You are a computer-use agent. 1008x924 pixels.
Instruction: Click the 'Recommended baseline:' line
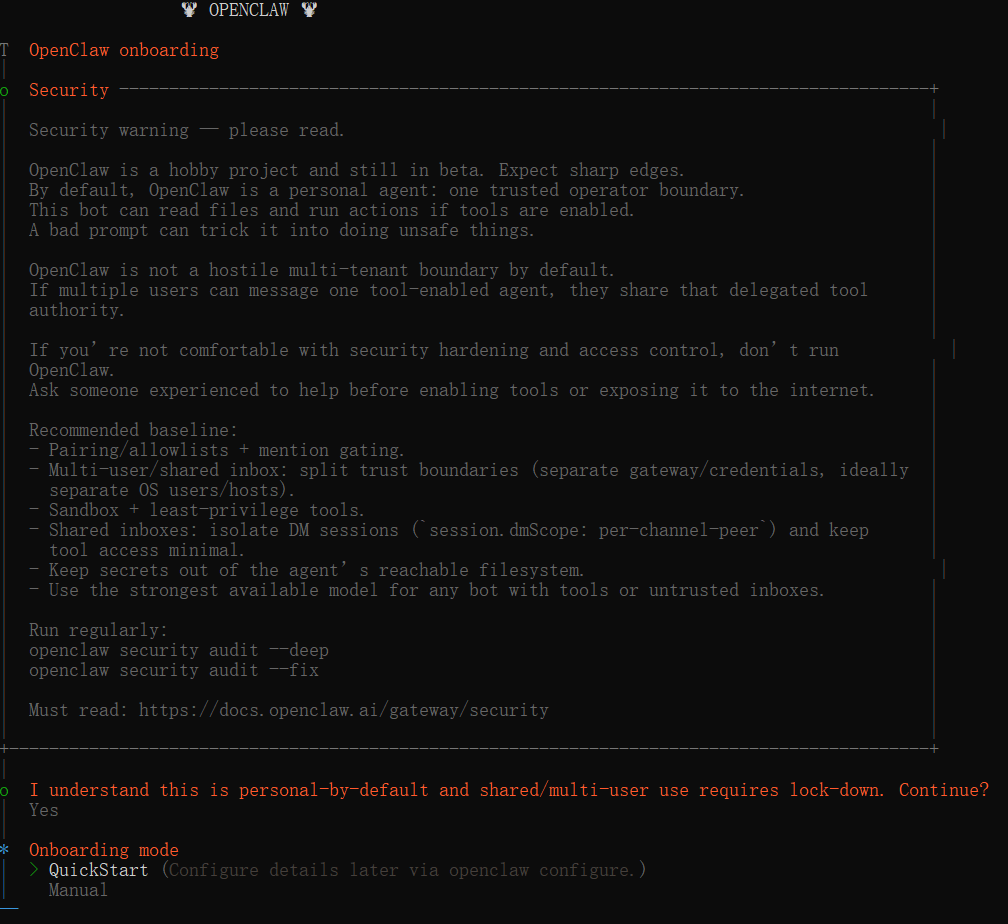pyautogui.click(x=133, y=430)
